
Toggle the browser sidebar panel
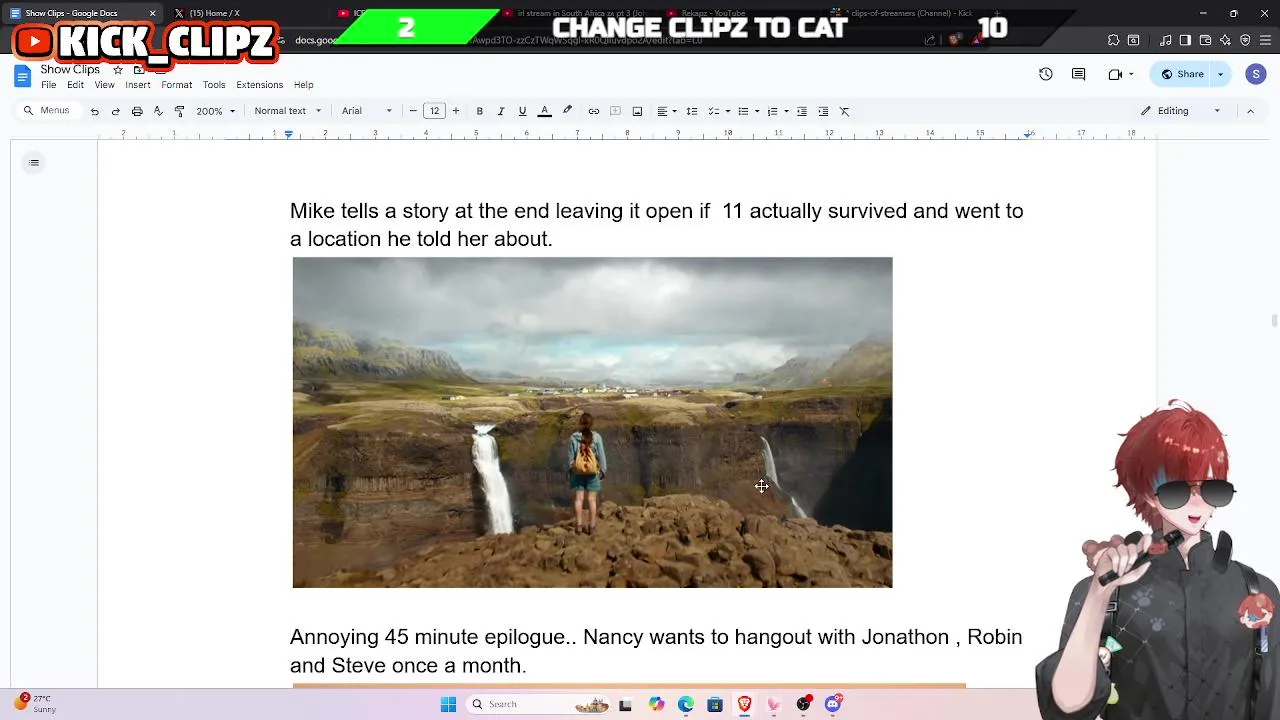click(1185, 40)
